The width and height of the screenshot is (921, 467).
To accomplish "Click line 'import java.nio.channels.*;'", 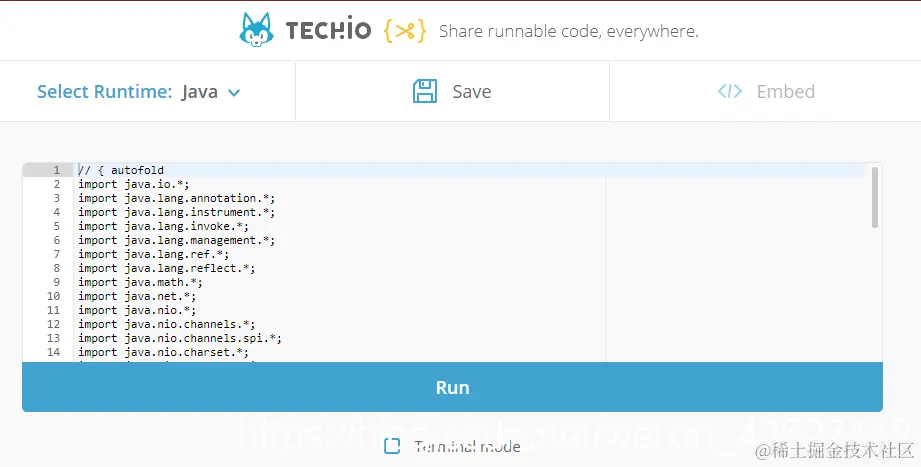I will click(x=167, y=324).
